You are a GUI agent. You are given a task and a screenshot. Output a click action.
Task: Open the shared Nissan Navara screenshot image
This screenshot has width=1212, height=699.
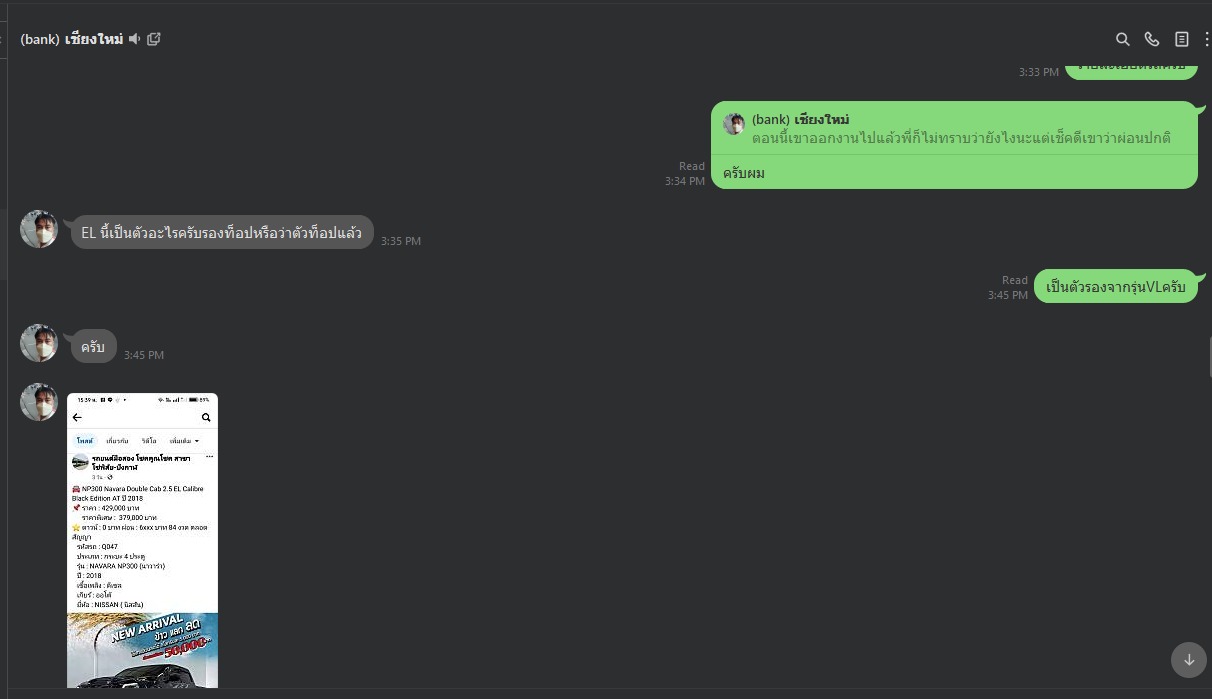click(142, 540)
